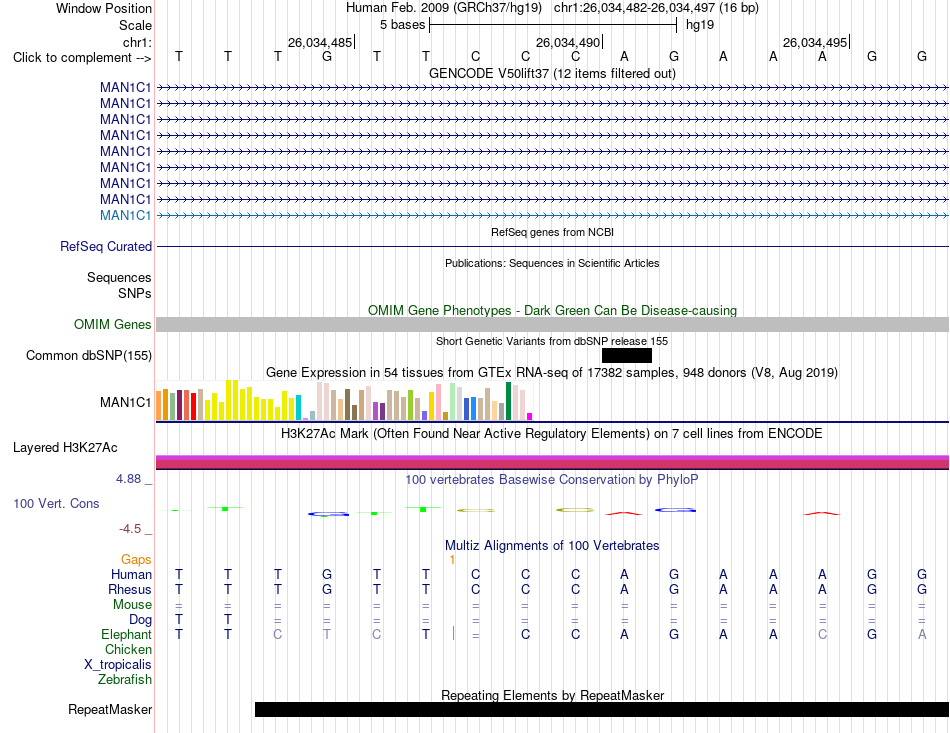Click the Zebrafish alignment row label
Image resolution: width=950 pixels, height=733 pixels.
click(125, 680)
